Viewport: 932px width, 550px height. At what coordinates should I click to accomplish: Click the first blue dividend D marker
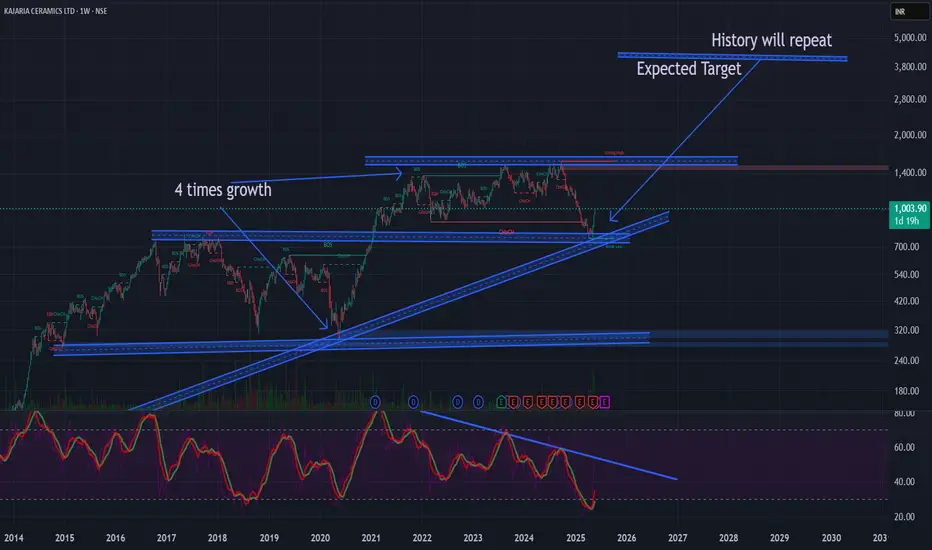375,402
